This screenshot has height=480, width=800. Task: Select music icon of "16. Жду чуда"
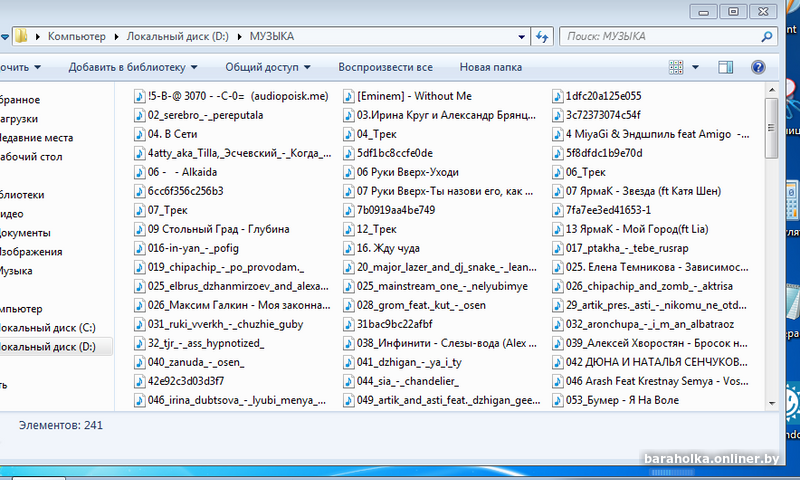point(348,248)
